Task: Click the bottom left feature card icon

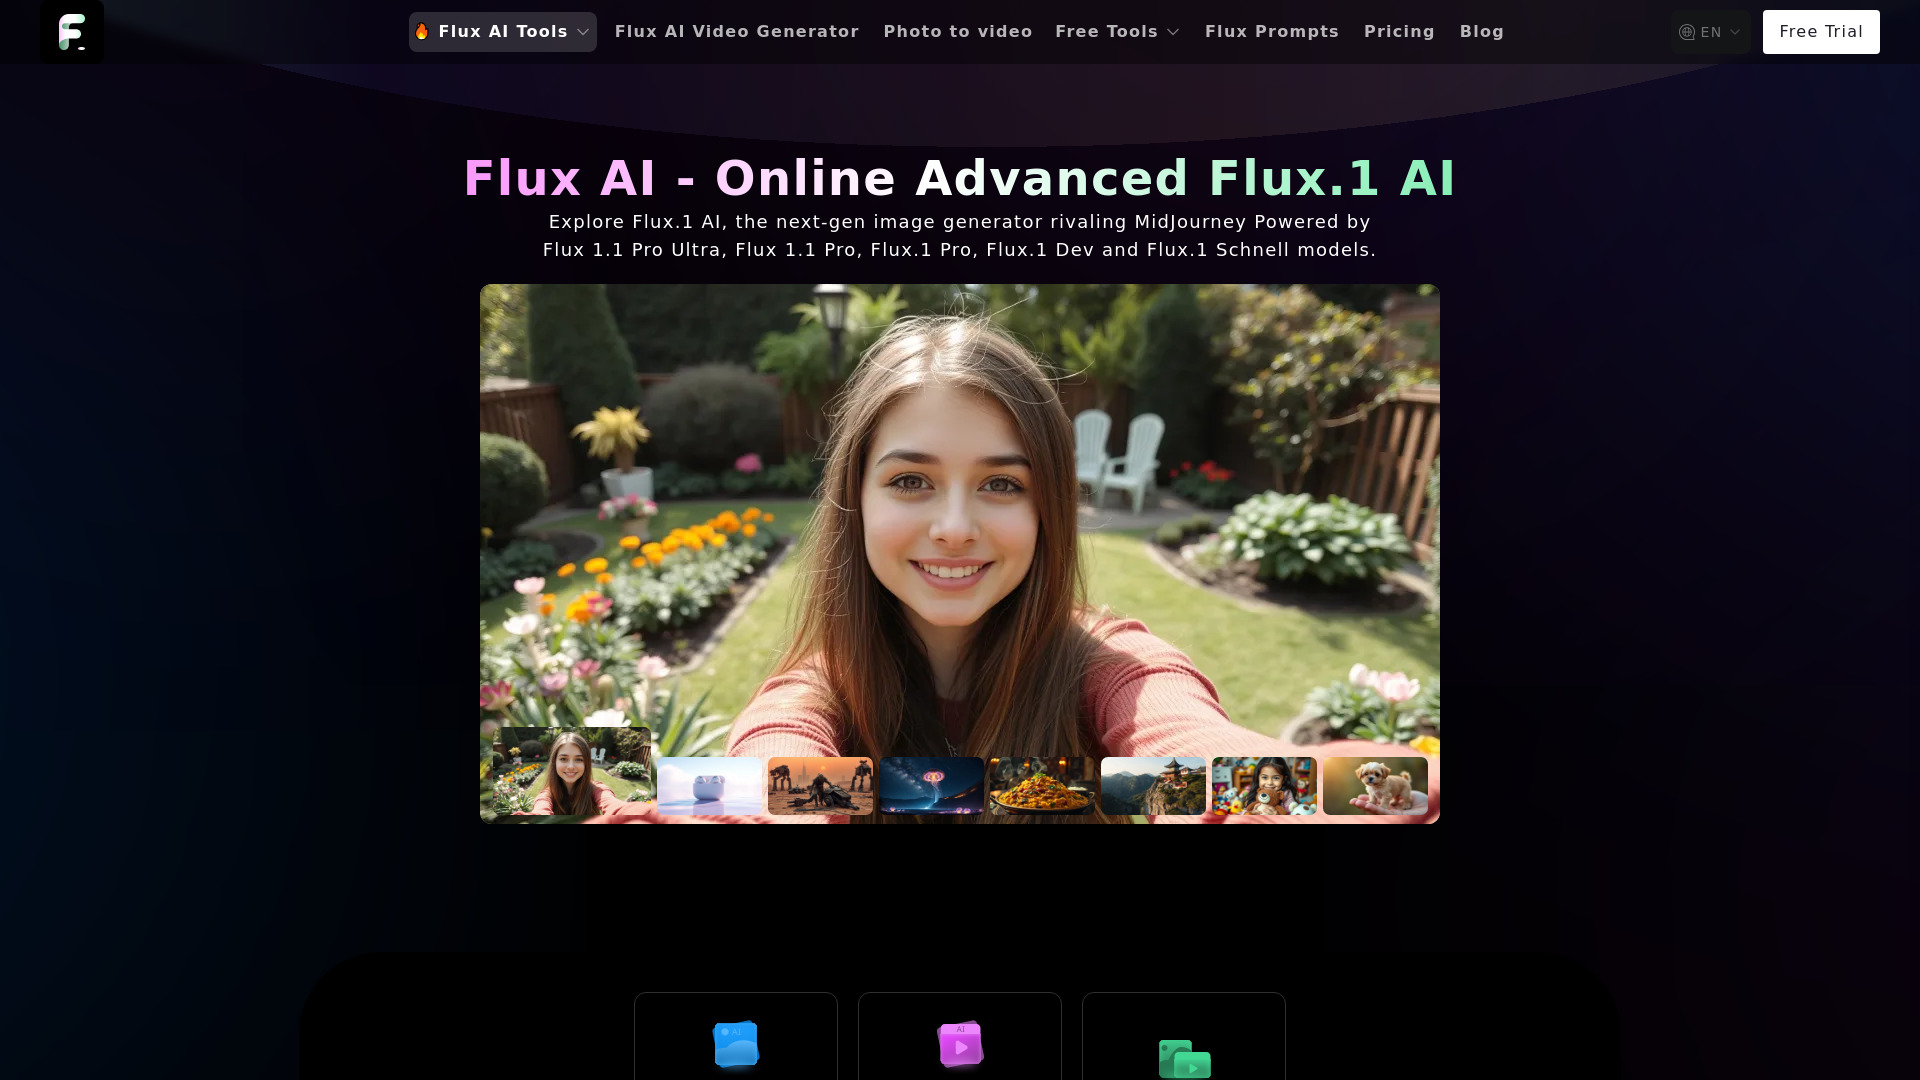Action: pyautogui.click(x=736, y=1044)
